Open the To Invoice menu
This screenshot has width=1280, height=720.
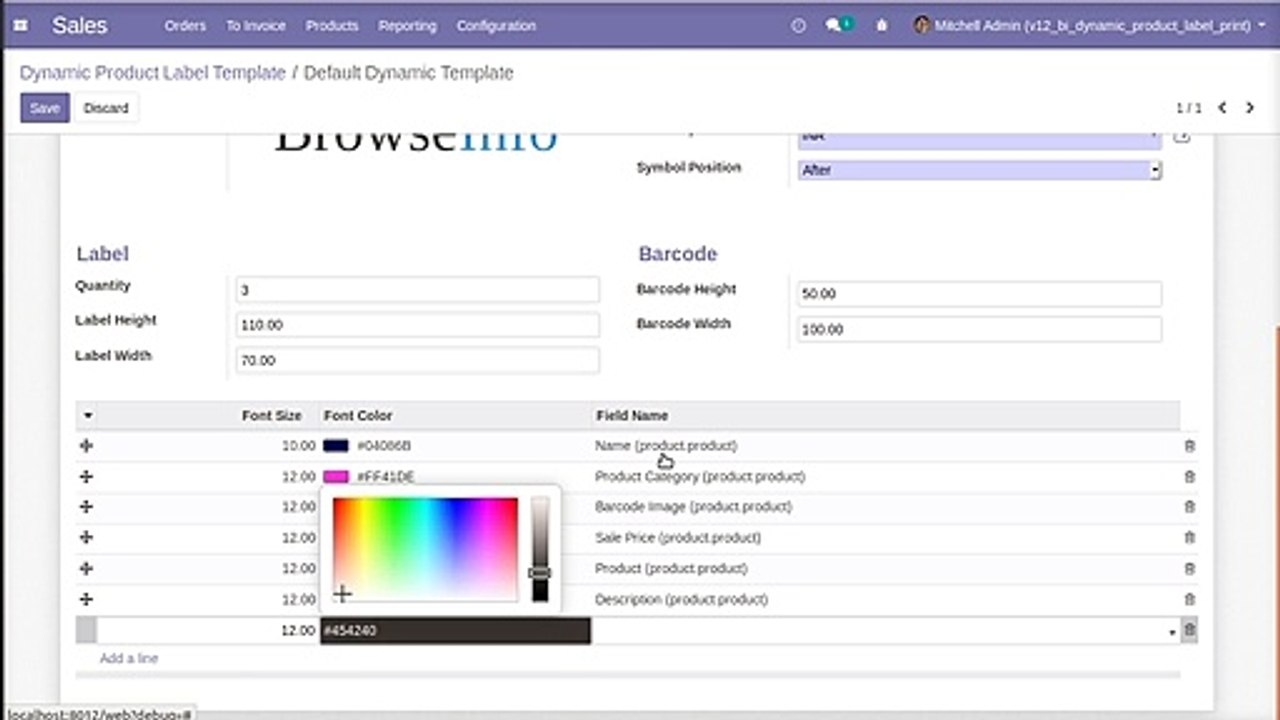click(255, 26)
